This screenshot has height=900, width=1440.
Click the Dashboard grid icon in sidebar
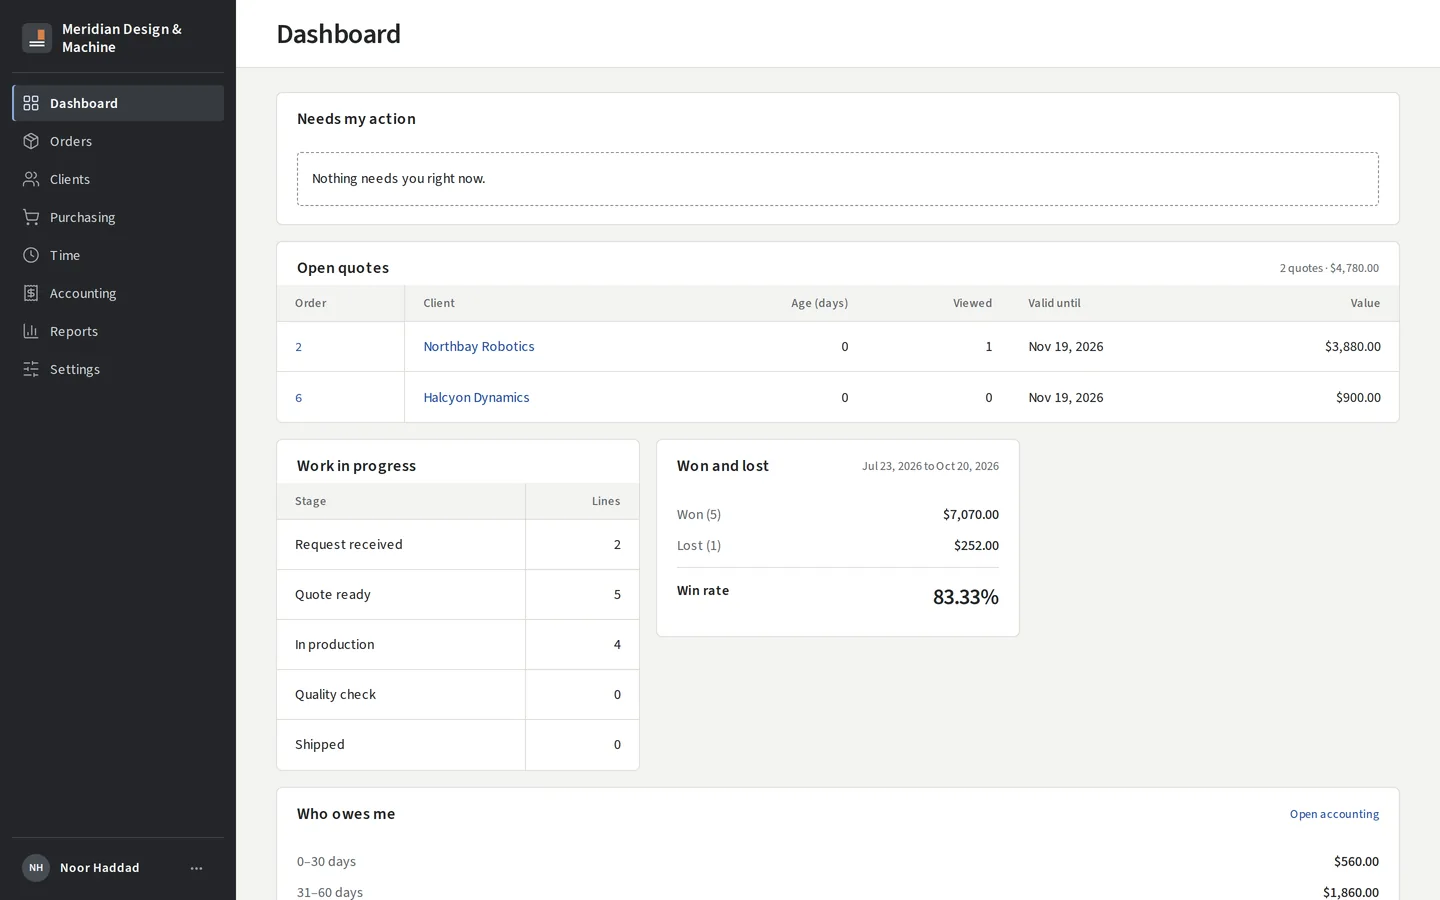(x=31, y=103)
